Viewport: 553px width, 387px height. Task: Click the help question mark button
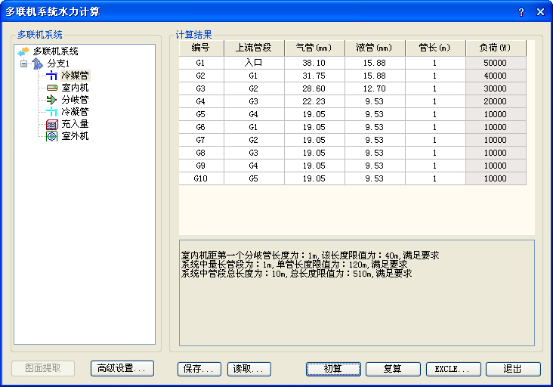coord(521,12)
